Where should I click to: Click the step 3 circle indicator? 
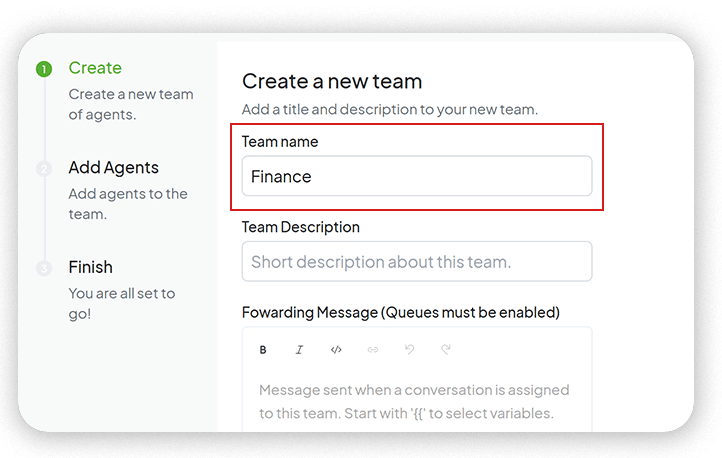(x=44, y=268)
